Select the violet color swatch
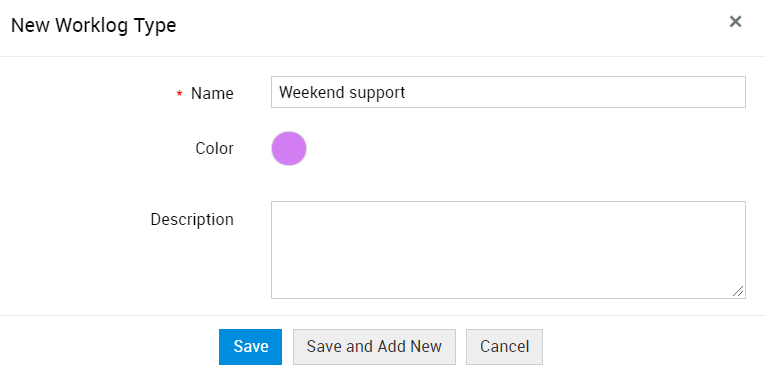 point(289,148)
